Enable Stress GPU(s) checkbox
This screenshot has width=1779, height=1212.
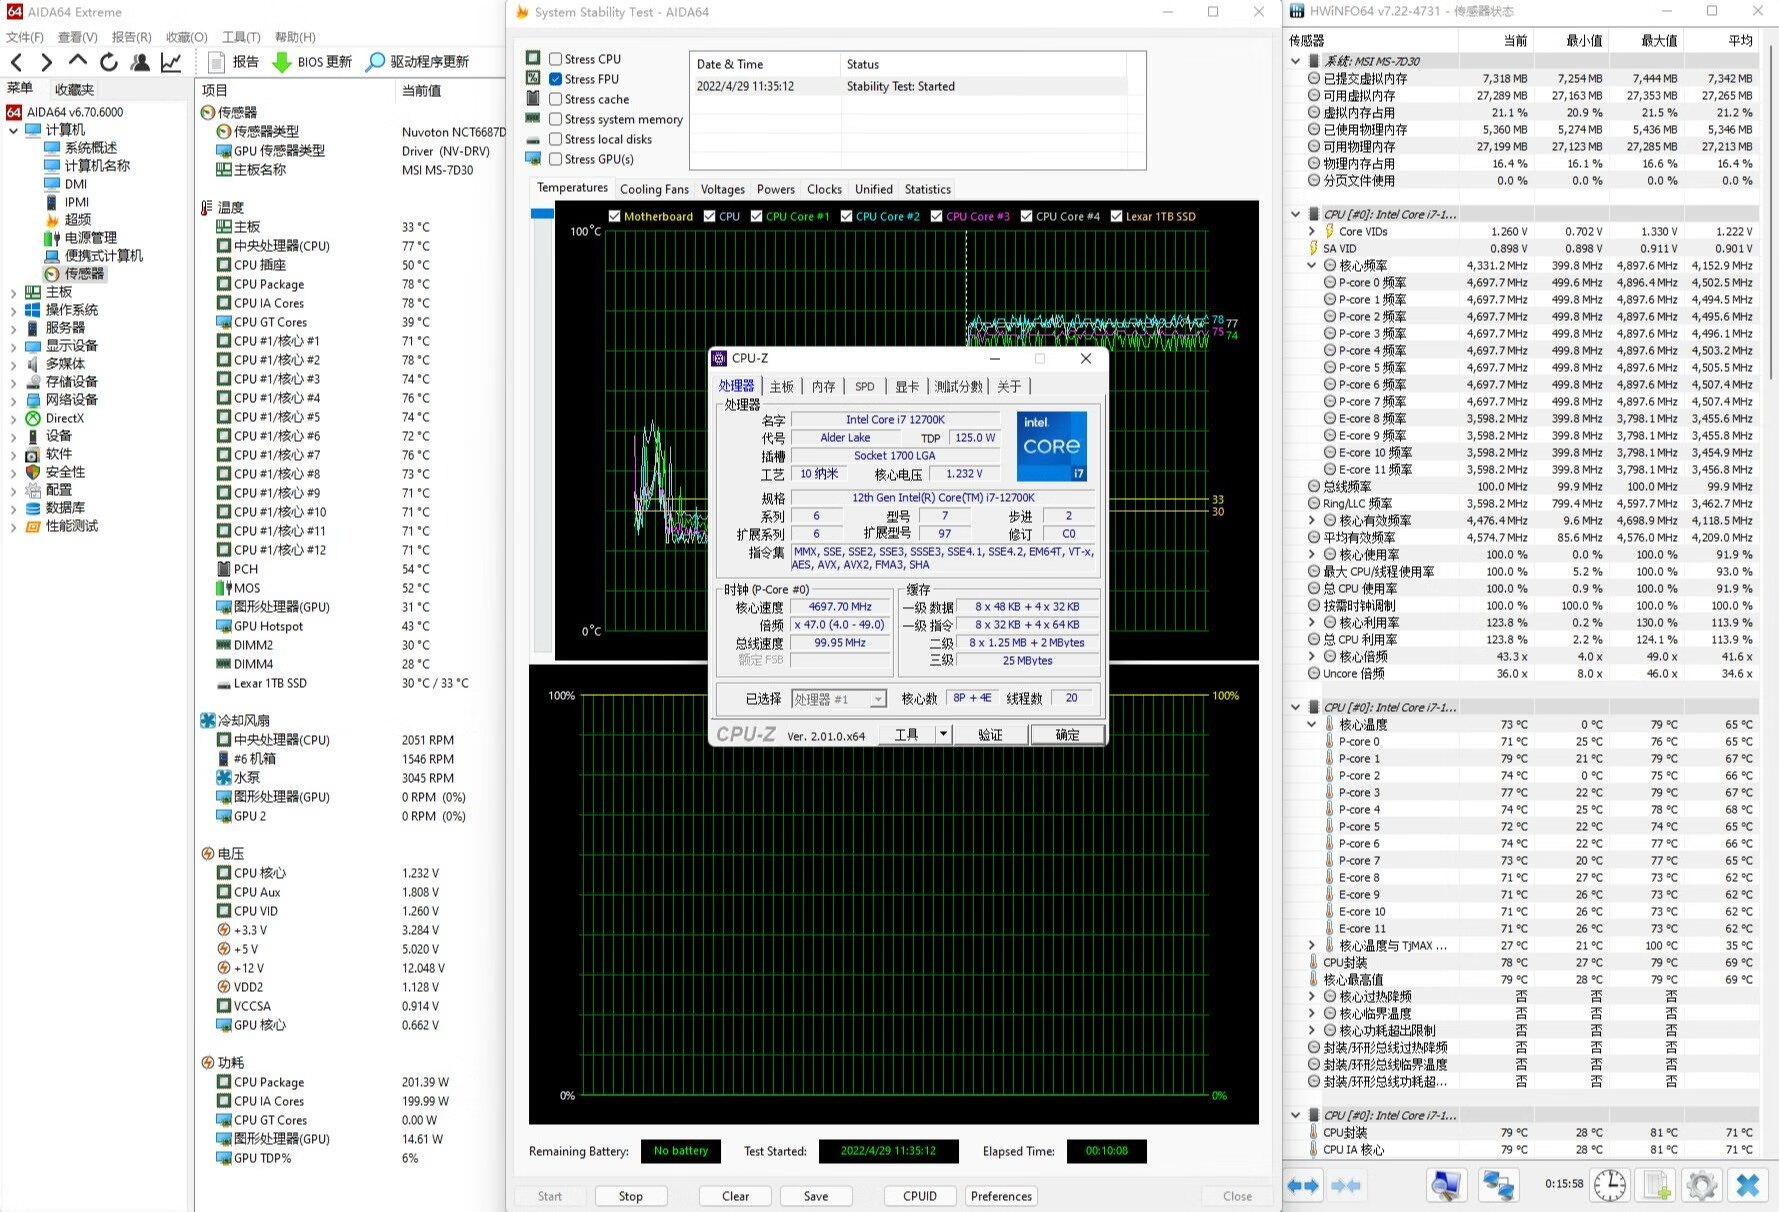point(555,159)
